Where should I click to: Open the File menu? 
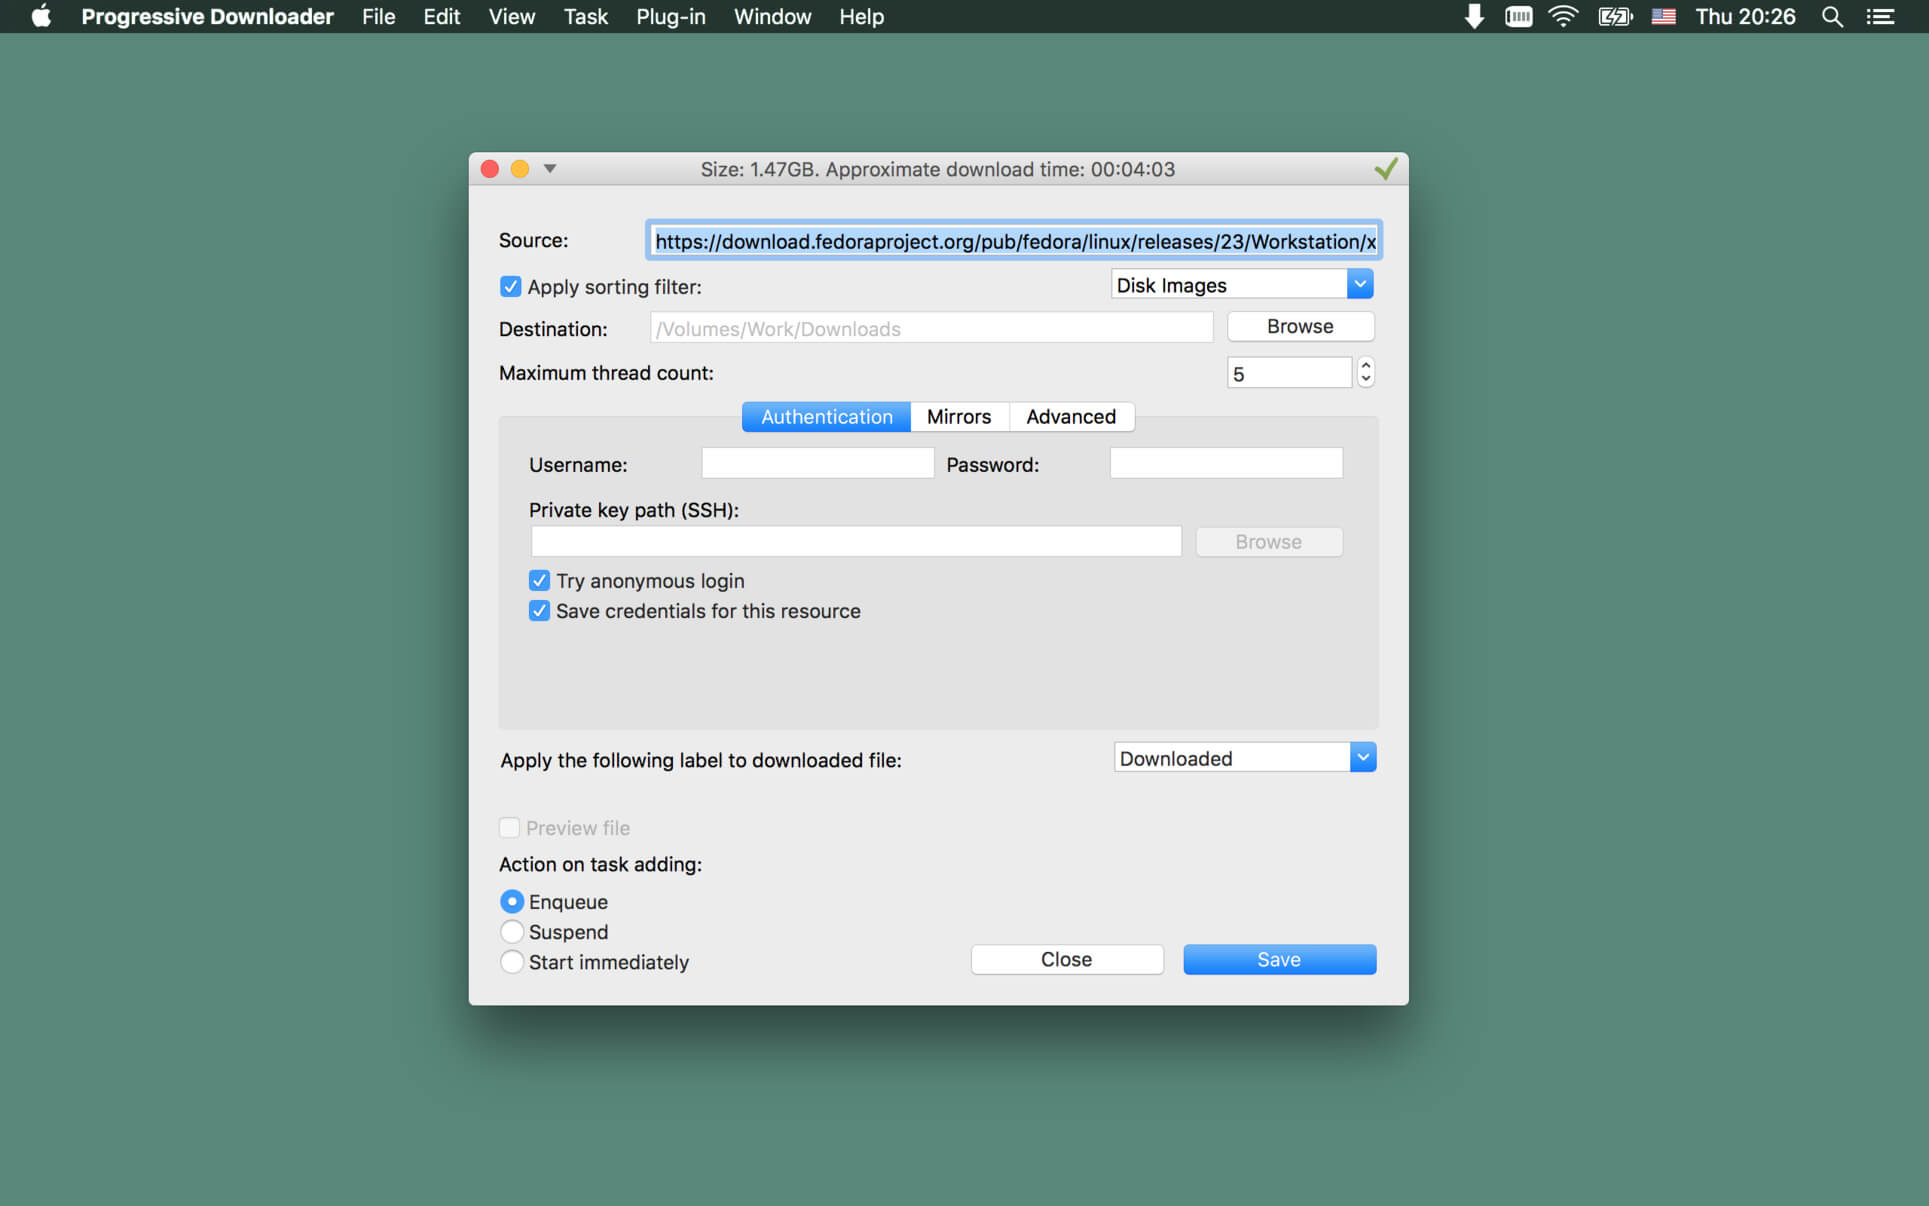coord(378,16)
